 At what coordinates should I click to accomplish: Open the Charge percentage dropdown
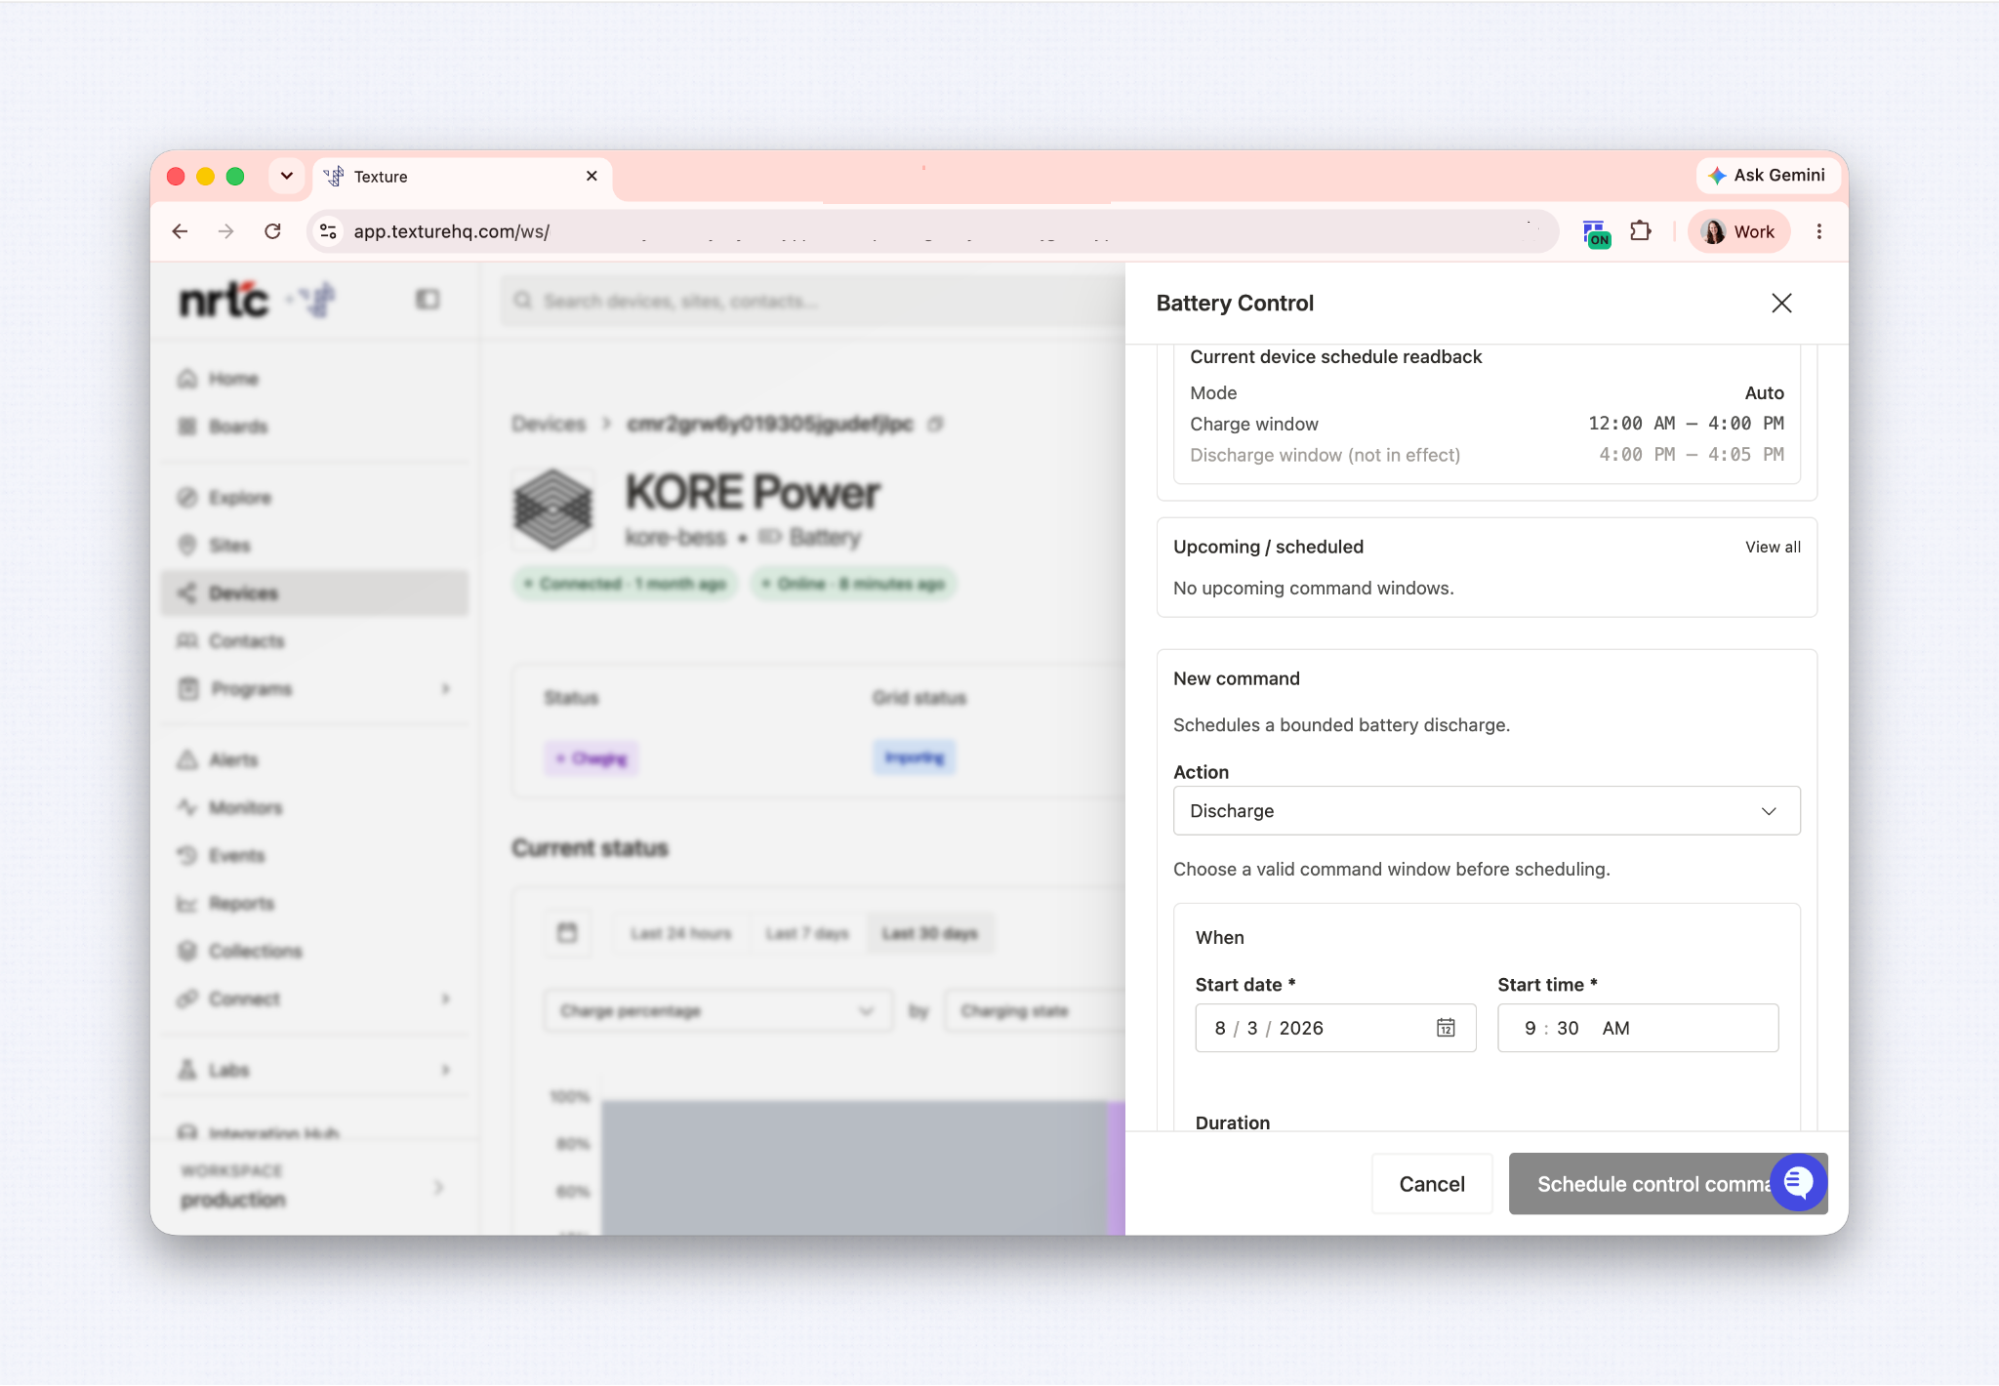point(718,1011)
